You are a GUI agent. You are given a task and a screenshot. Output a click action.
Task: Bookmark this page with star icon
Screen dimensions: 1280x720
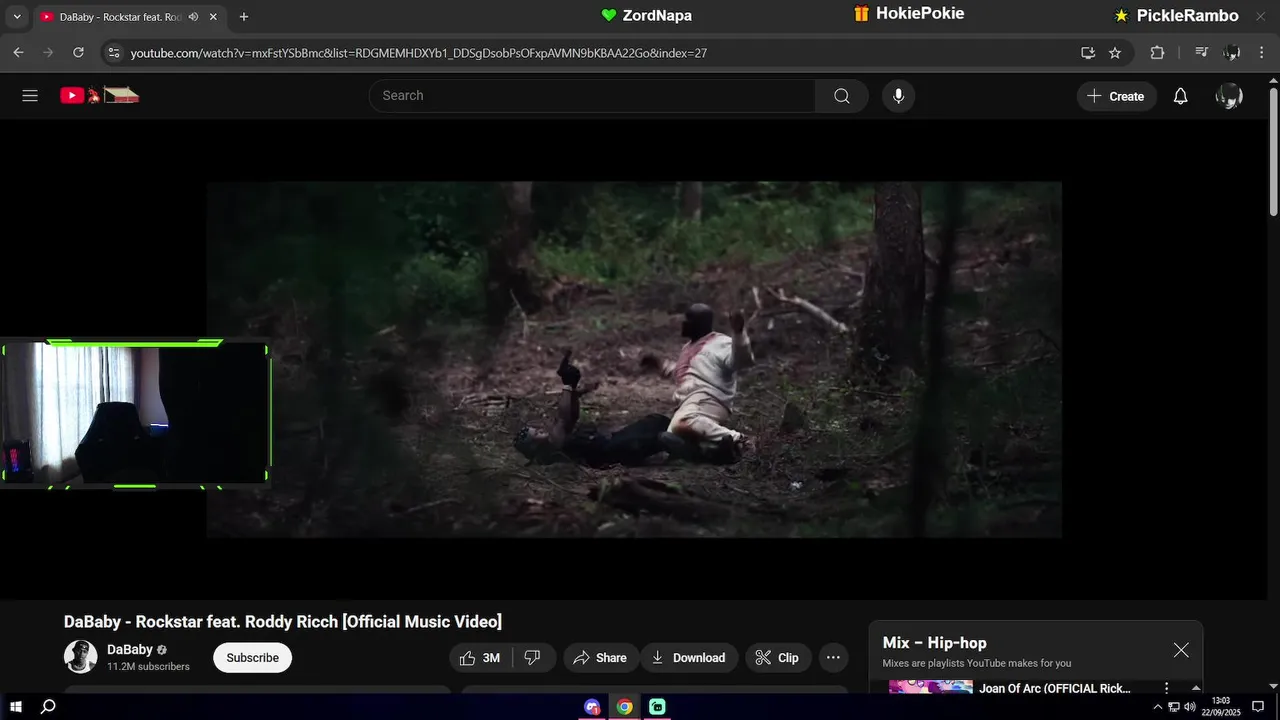[1115, 53]
